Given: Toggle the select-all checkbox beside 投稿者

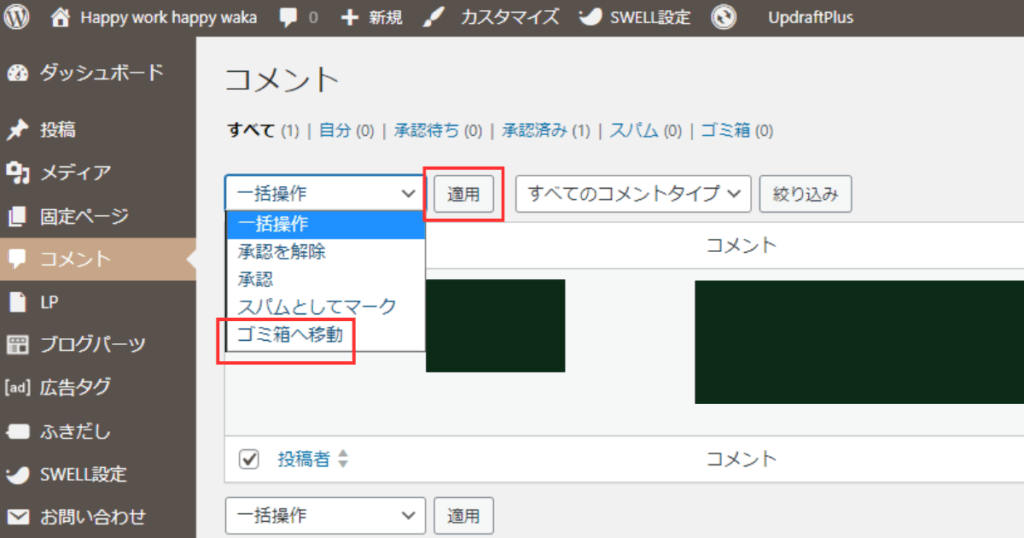Looking at the screenshot, I should 249,459.
